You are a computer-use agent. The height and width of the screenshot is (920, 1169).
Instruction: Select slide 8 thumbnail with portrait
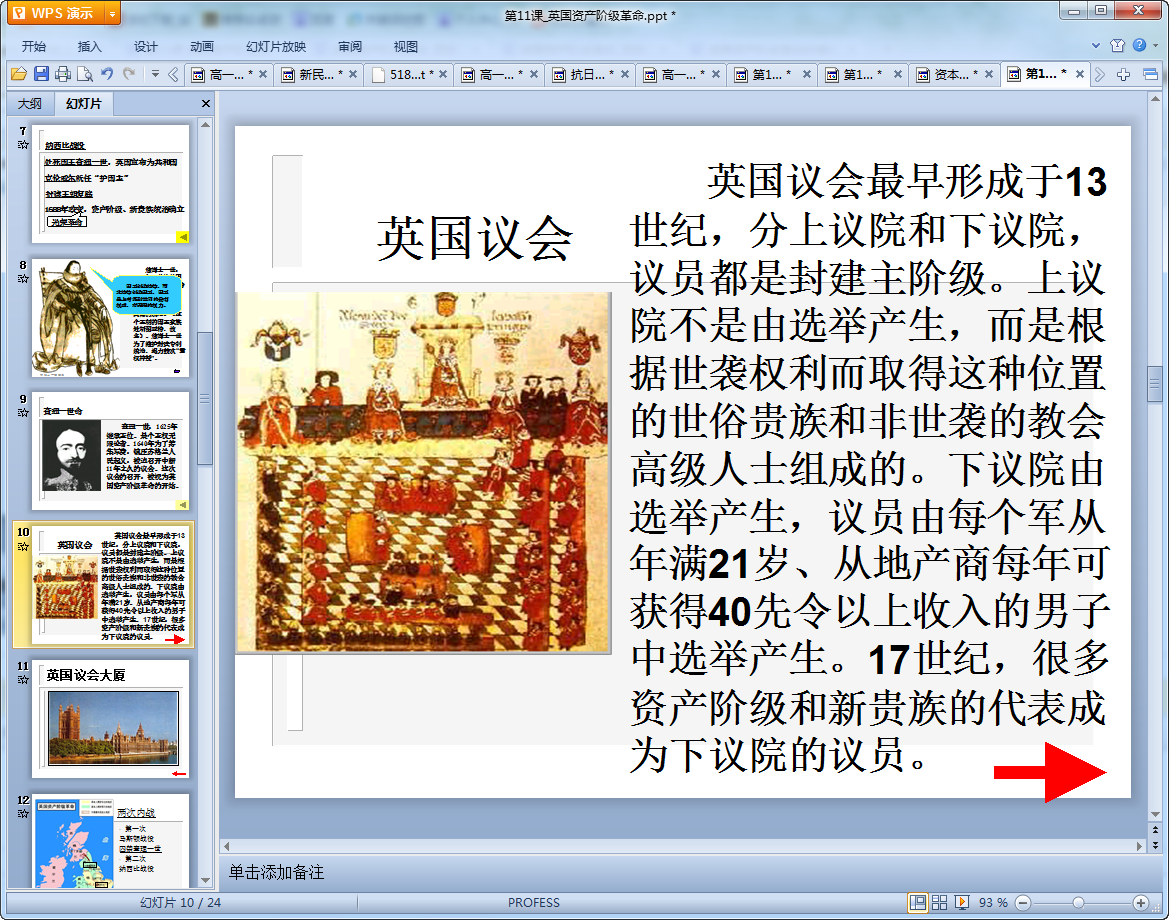click(x=110, y=318)
